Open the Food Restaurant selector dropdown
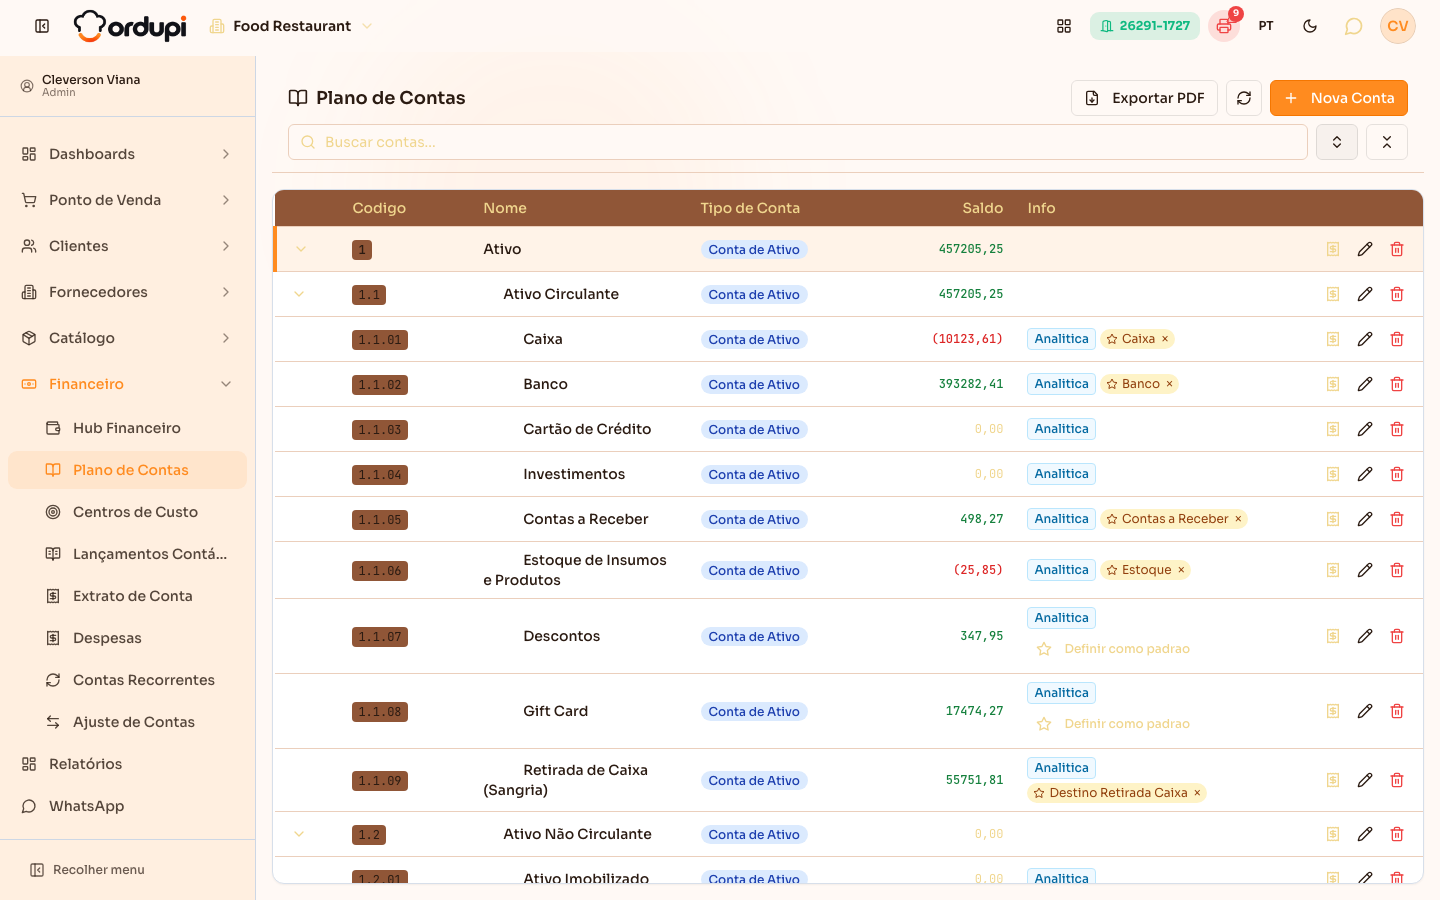 coord(291,26)
